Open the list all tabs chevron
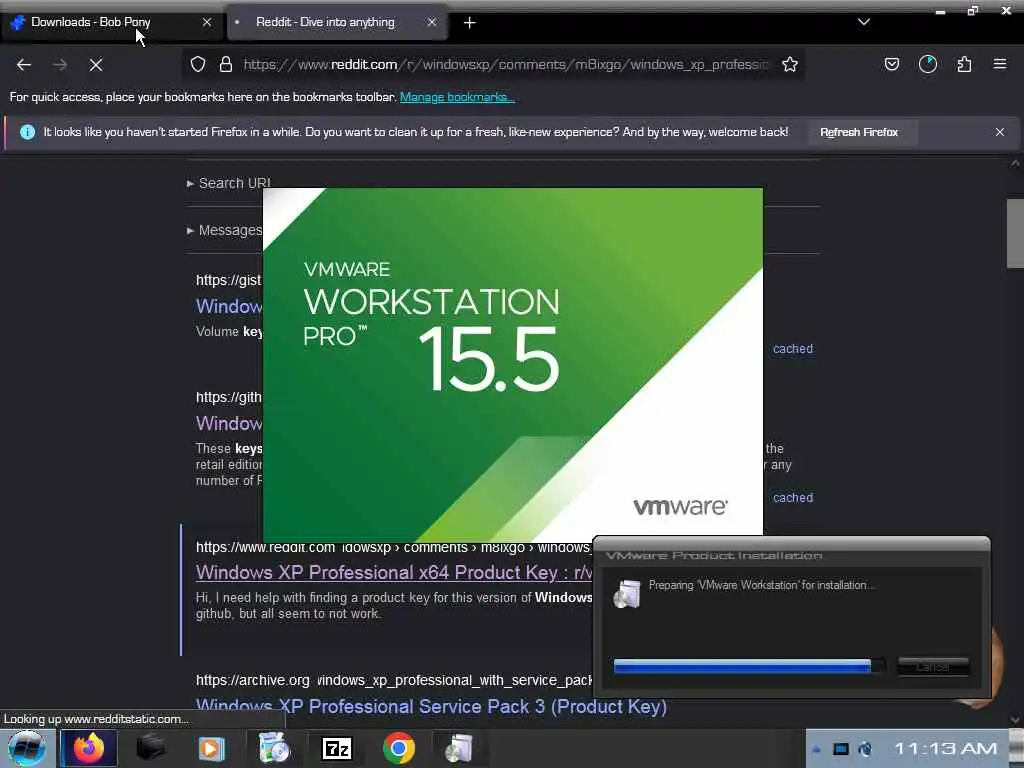The image size is (1024, 768). [863, 22]
